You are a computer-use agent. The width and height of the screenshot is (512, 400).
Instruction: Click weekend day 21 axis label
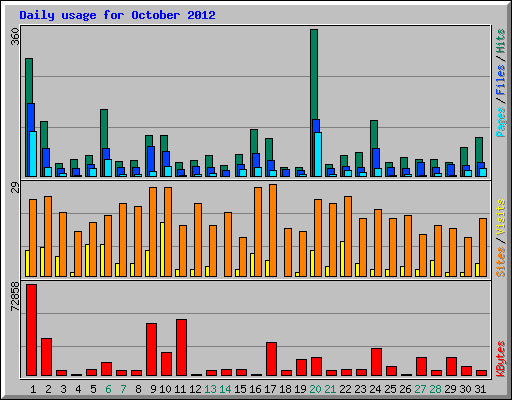(x=330, y=389)
